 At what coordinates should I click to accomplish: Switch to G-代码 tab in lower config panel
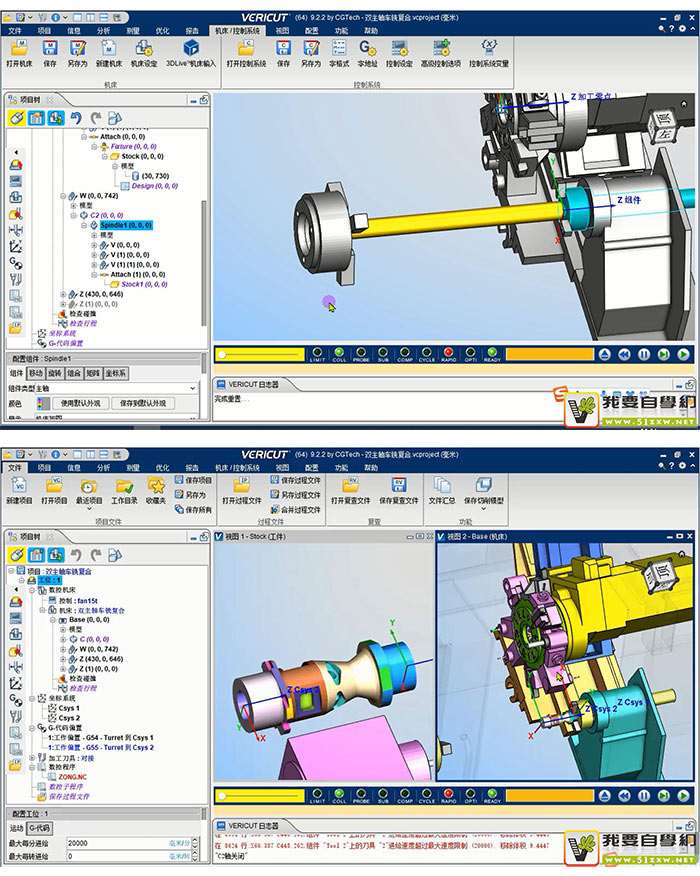pos(39,829)
